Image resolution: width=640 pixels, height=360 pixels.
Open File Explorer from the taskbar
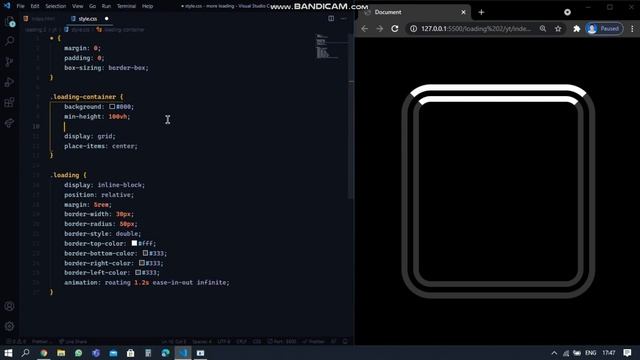click(x=61, y=353)
